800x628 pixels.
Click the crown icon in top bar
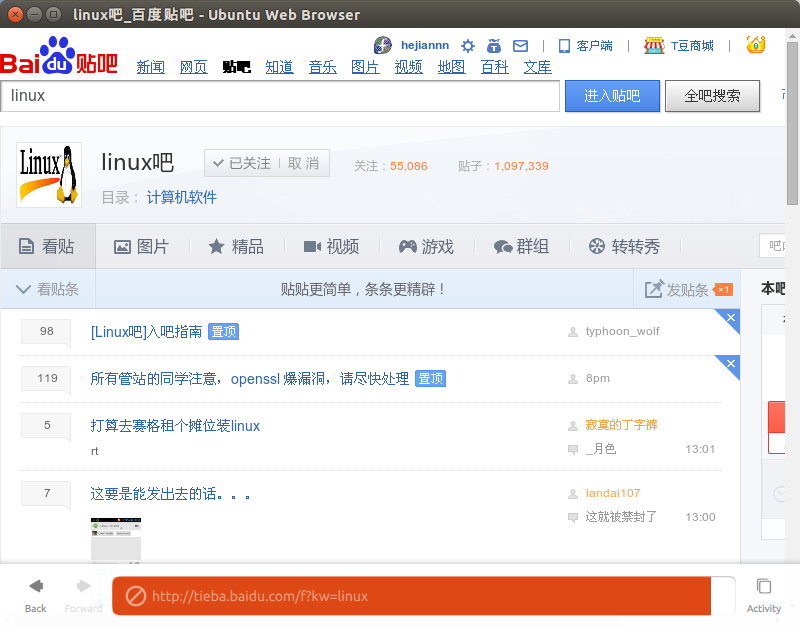coord(756,45)
